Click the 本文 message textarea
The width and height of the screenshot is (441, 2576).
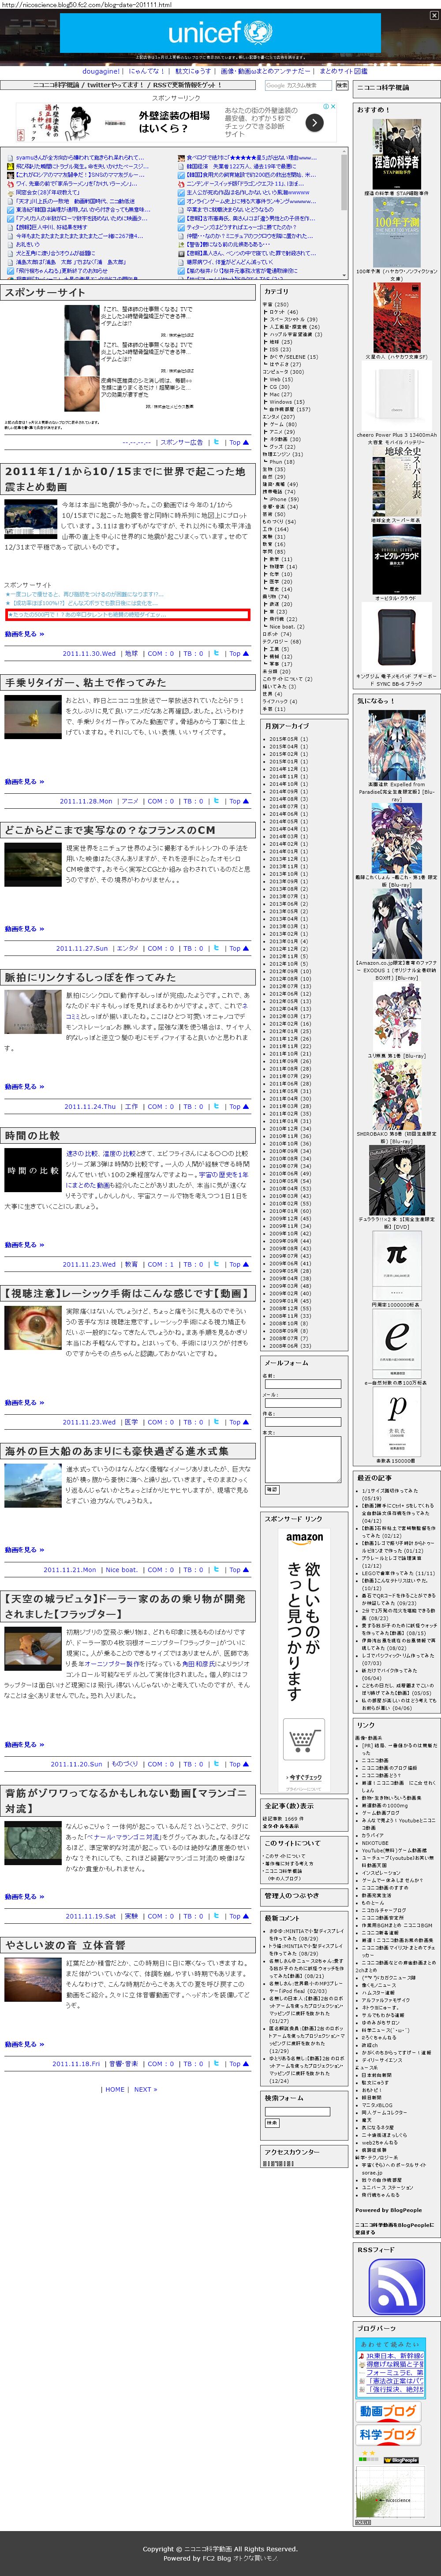click(303, 1457)
